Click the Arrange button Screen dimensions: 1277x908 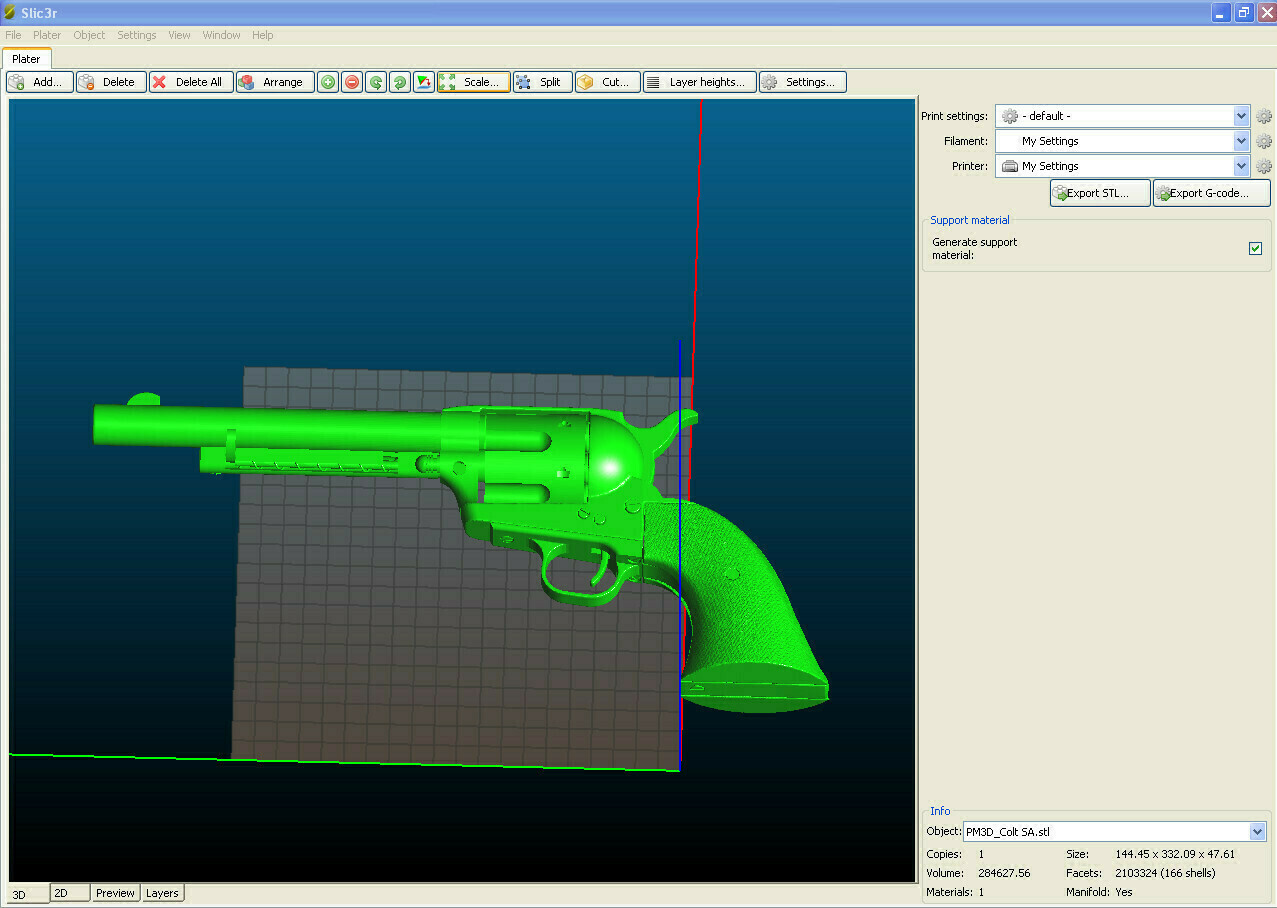(275, 81)
